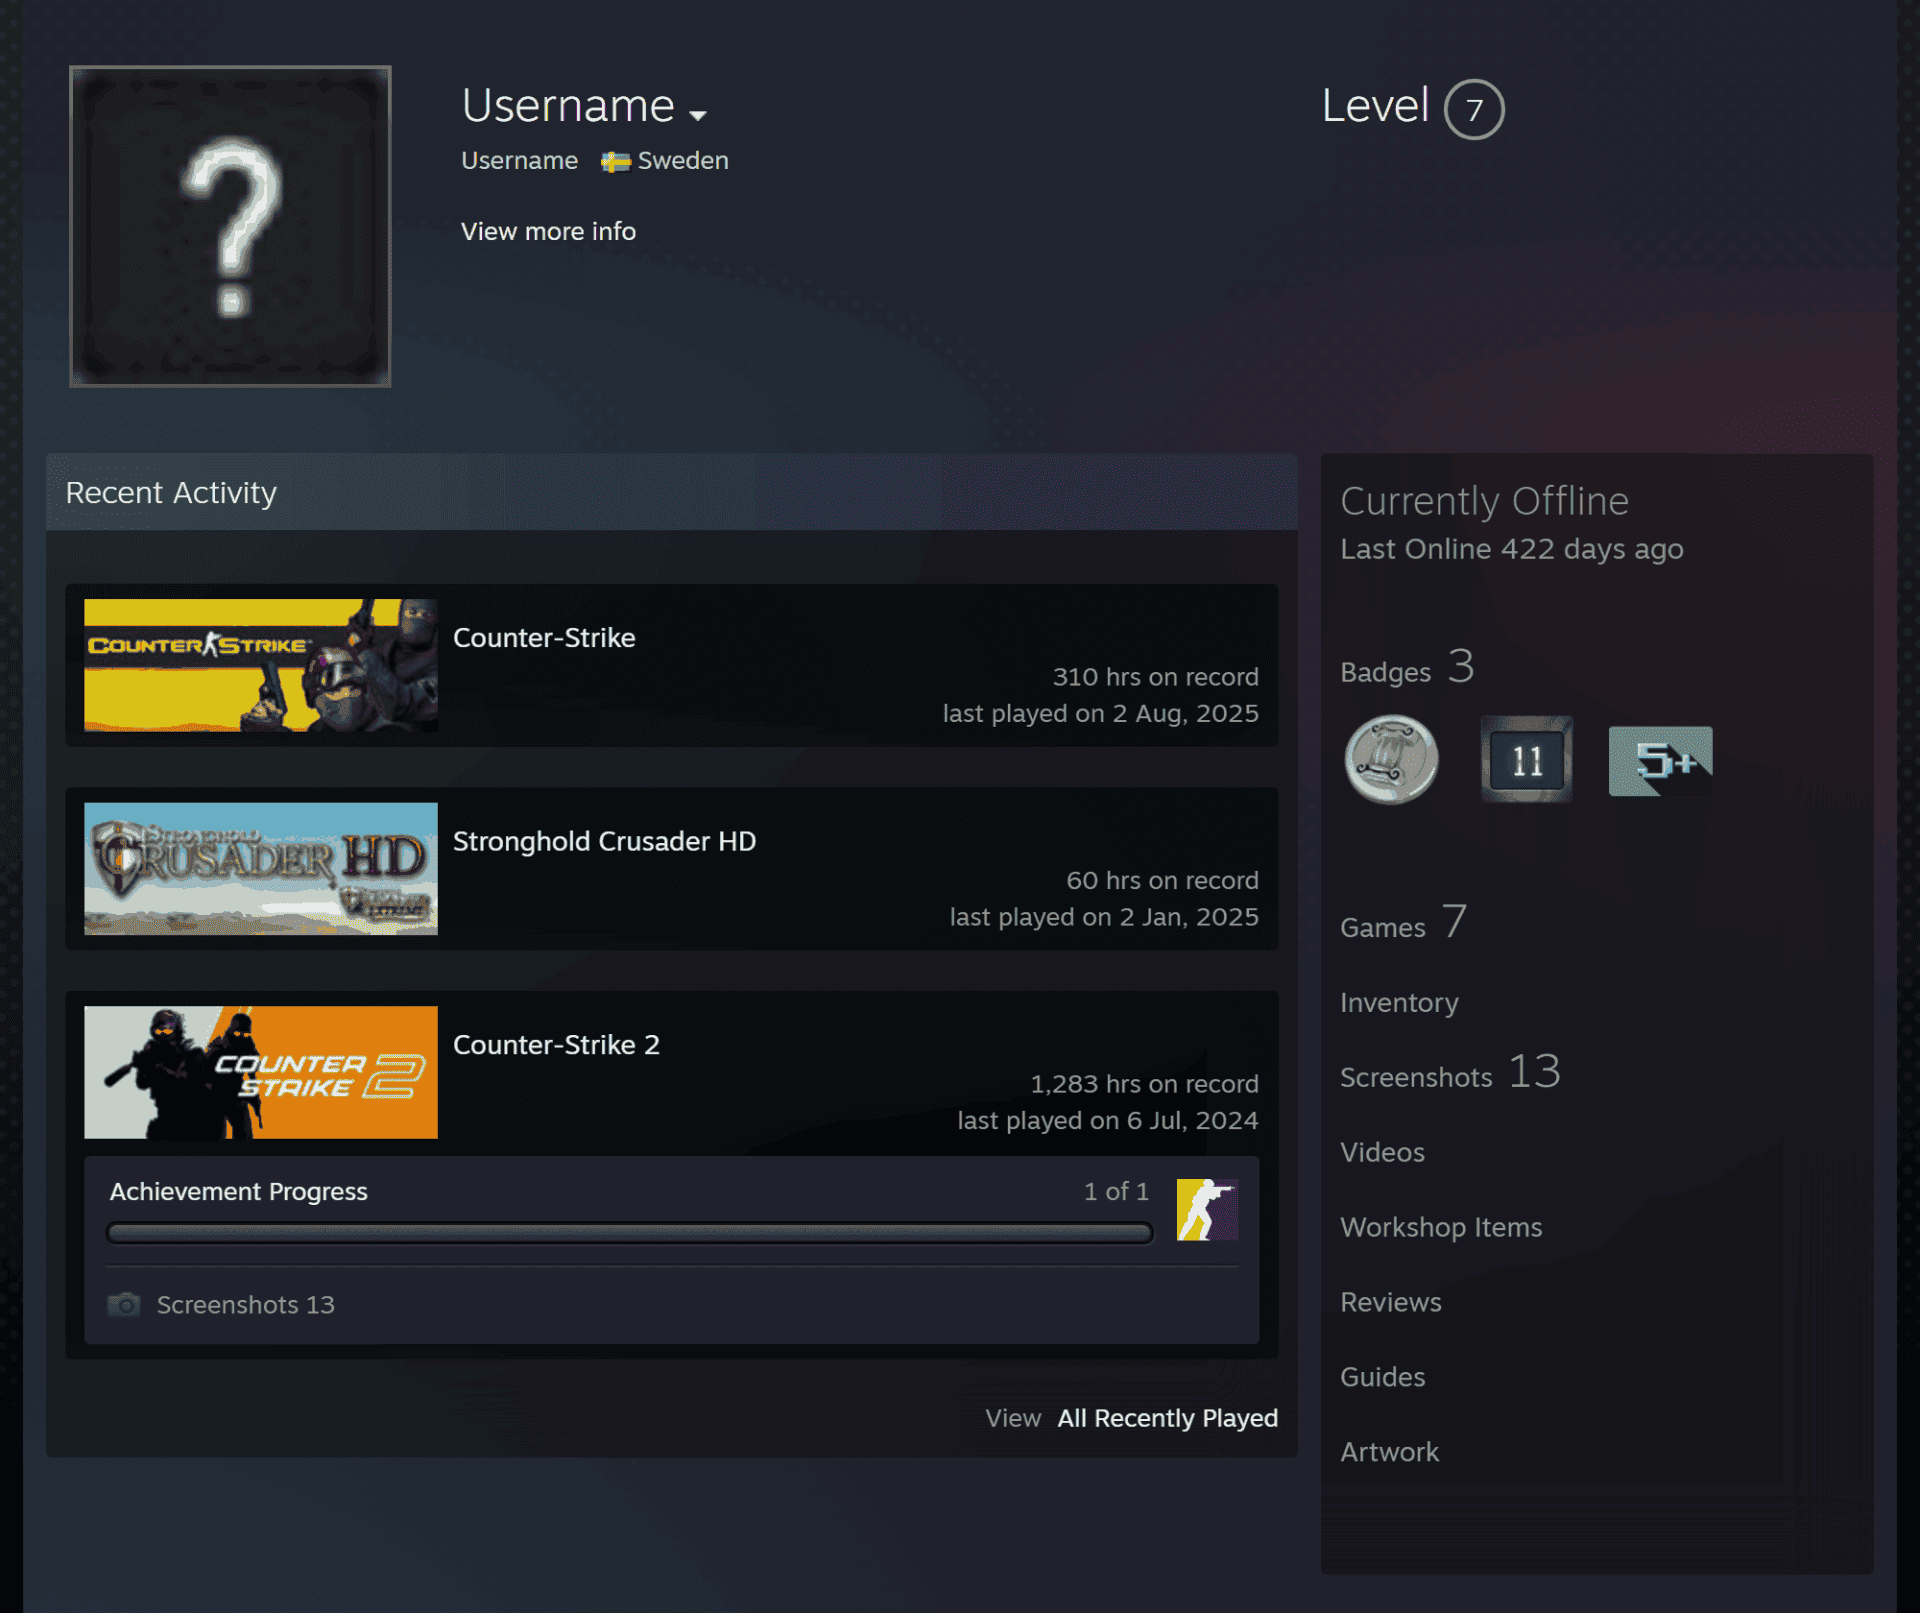Click the 'Currently Offline' status text
Image resolution: width=1920 pixels, height=1613 pixels.
click(x=1484, y=502)
